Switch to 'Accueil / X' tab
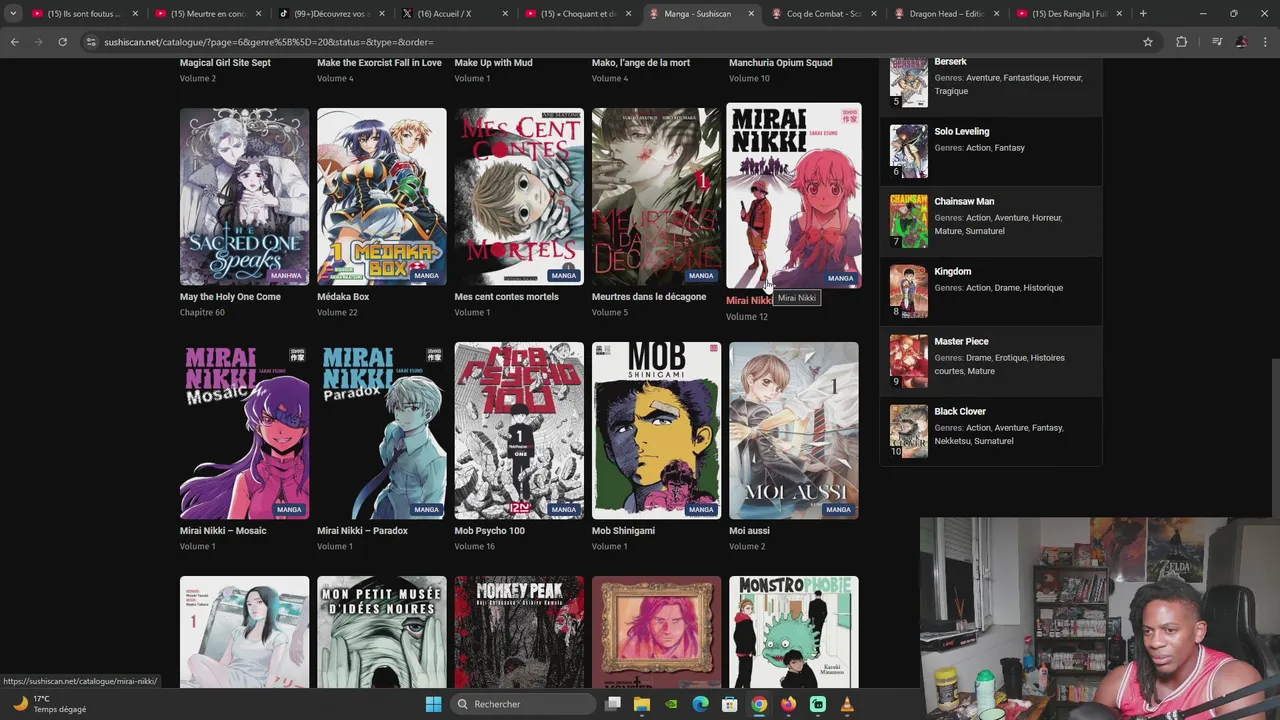1280x720 pixels. [x=453, y=14]
